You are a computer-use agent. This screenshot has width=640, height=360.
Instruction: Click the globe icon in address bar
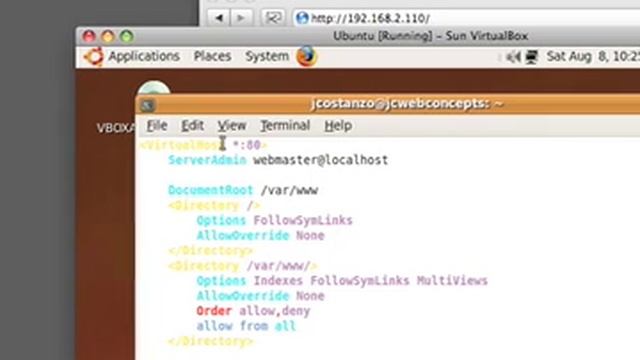pyautogui.click(x=302, y=18)
